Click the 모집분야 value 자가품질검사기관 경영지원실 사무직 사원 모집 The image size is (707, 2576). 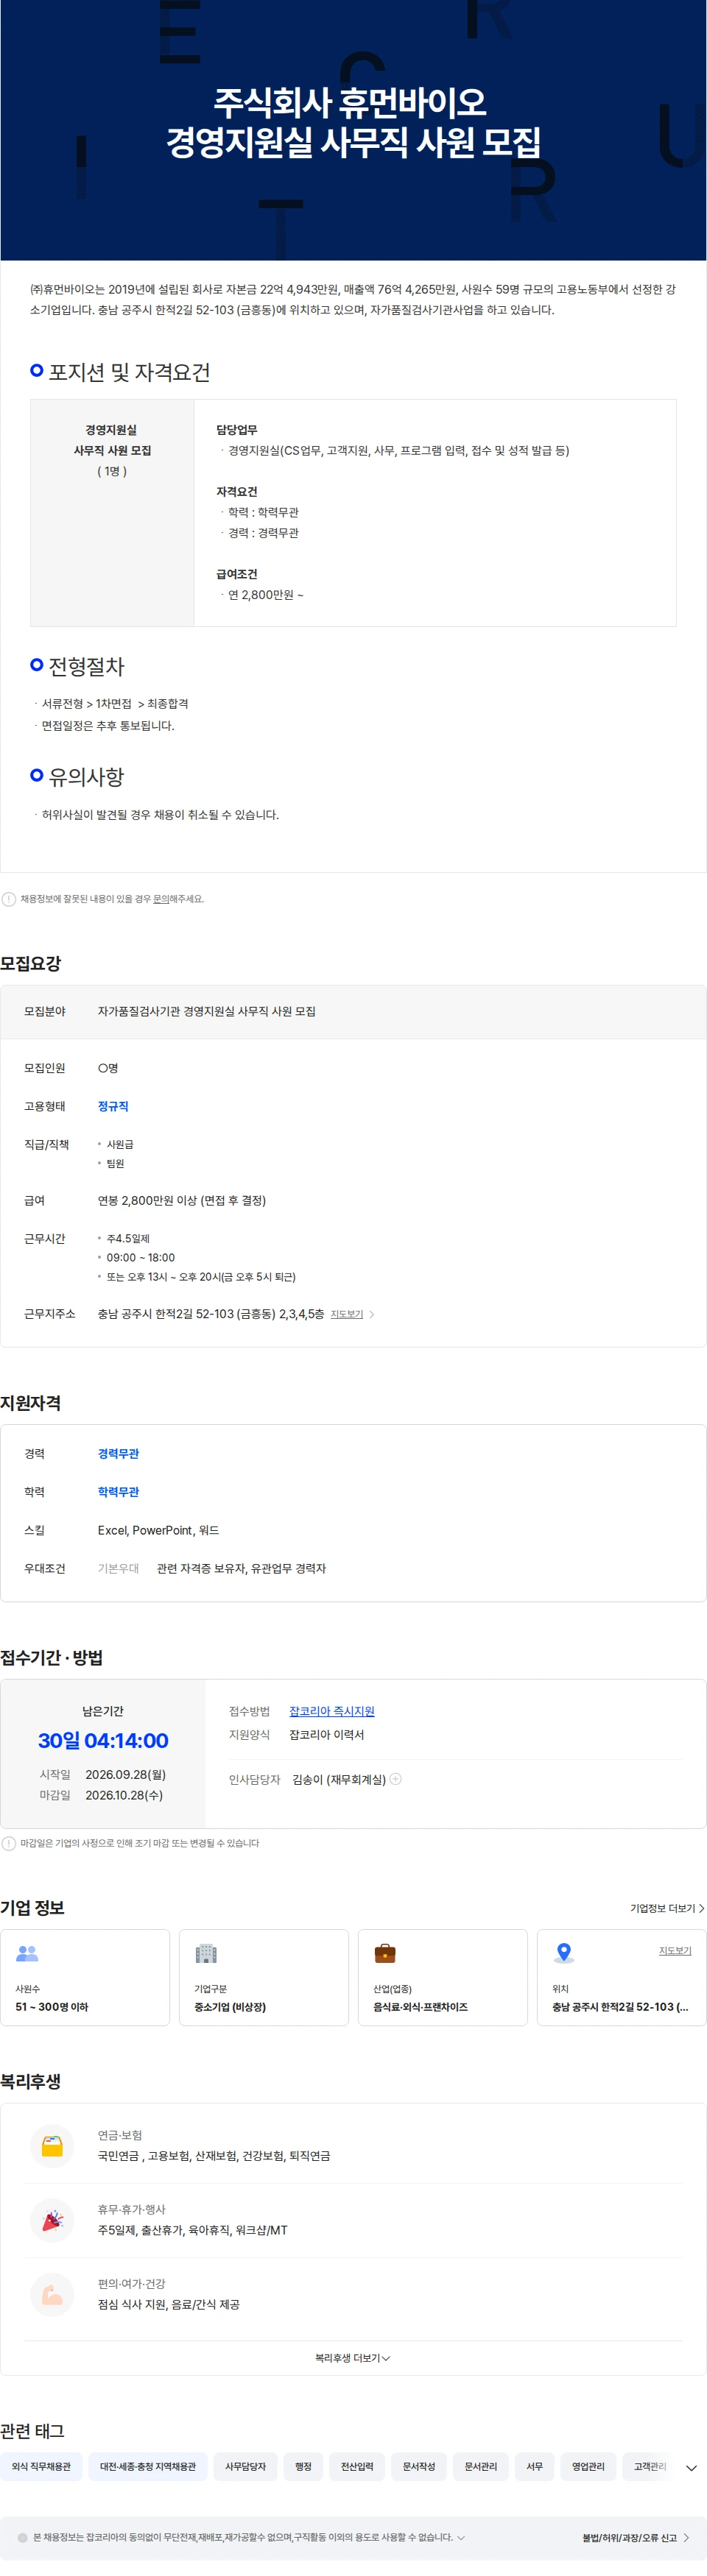pyautogui.click(x=207, y=1011)
